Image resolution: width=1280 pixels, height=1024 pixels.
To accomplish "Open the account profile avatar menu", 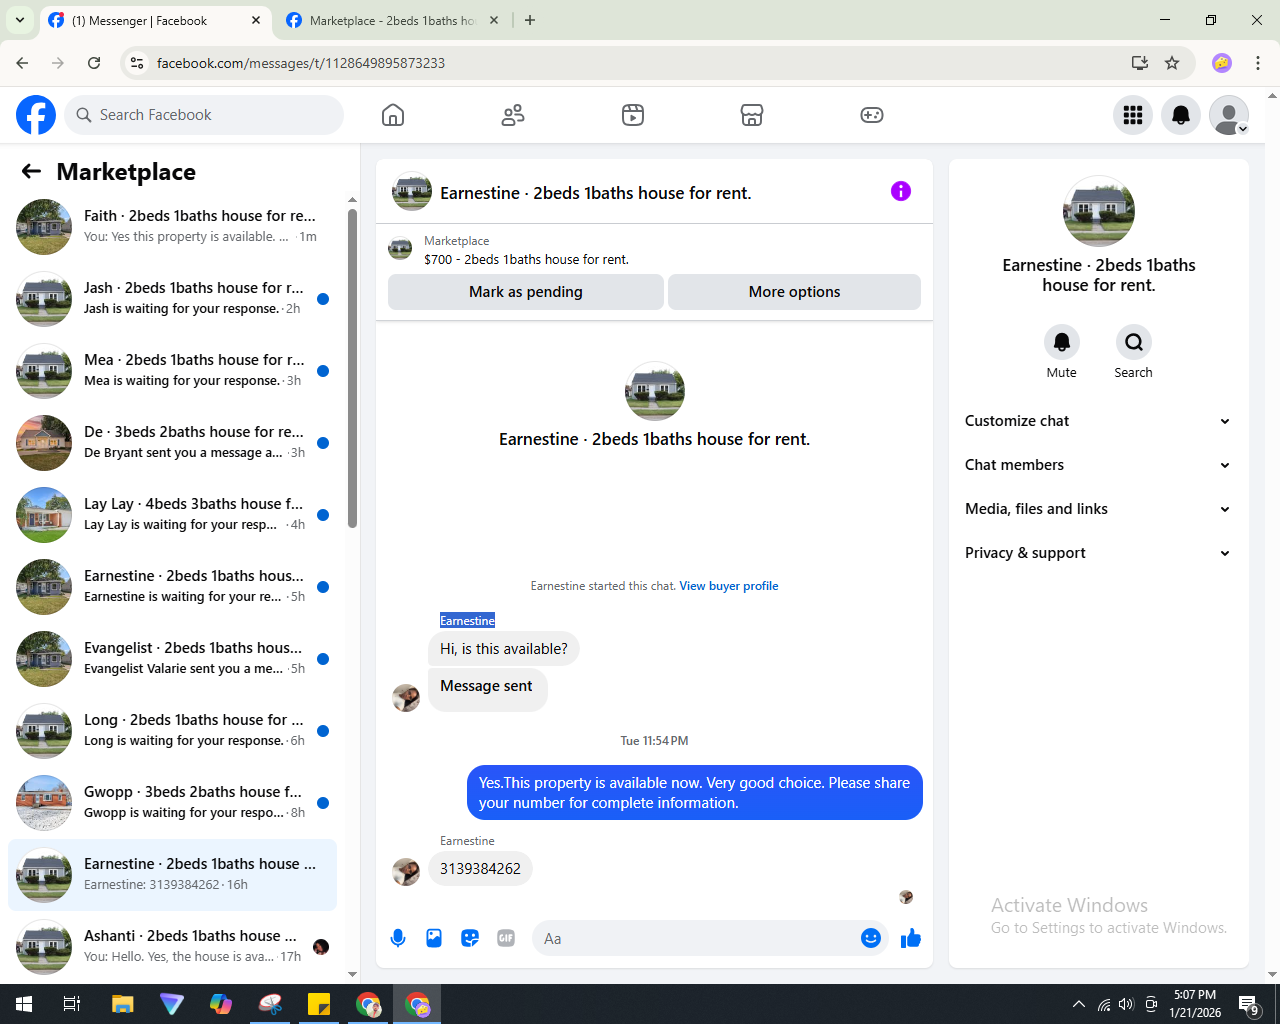I will (1229, 115).
